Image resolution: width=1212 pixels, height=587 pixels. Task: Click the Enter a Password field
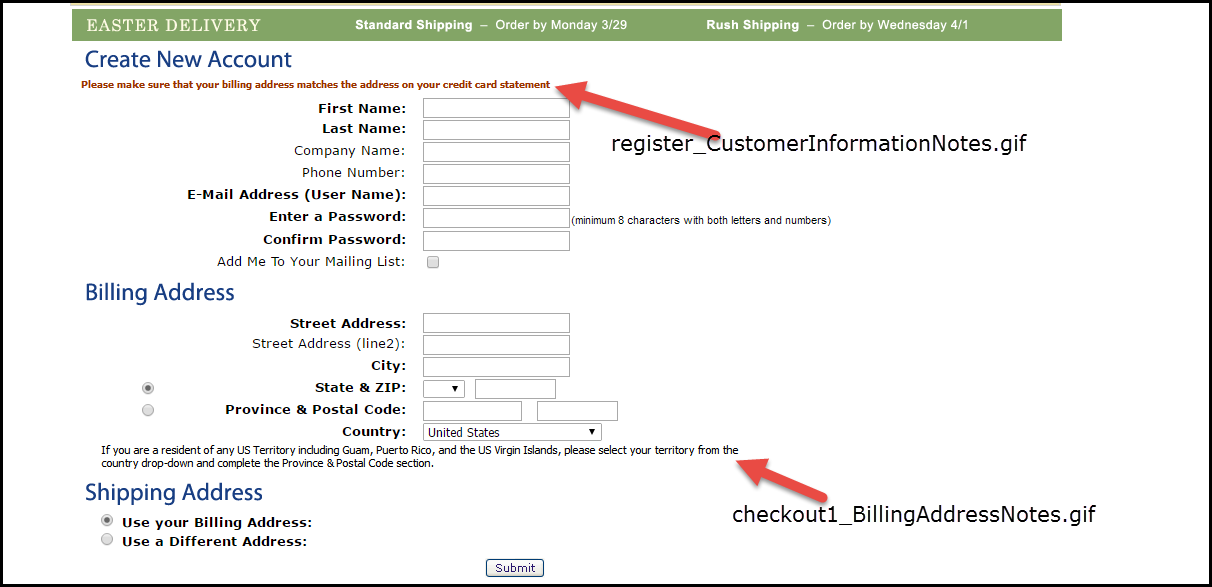click(x=496, y=218)
